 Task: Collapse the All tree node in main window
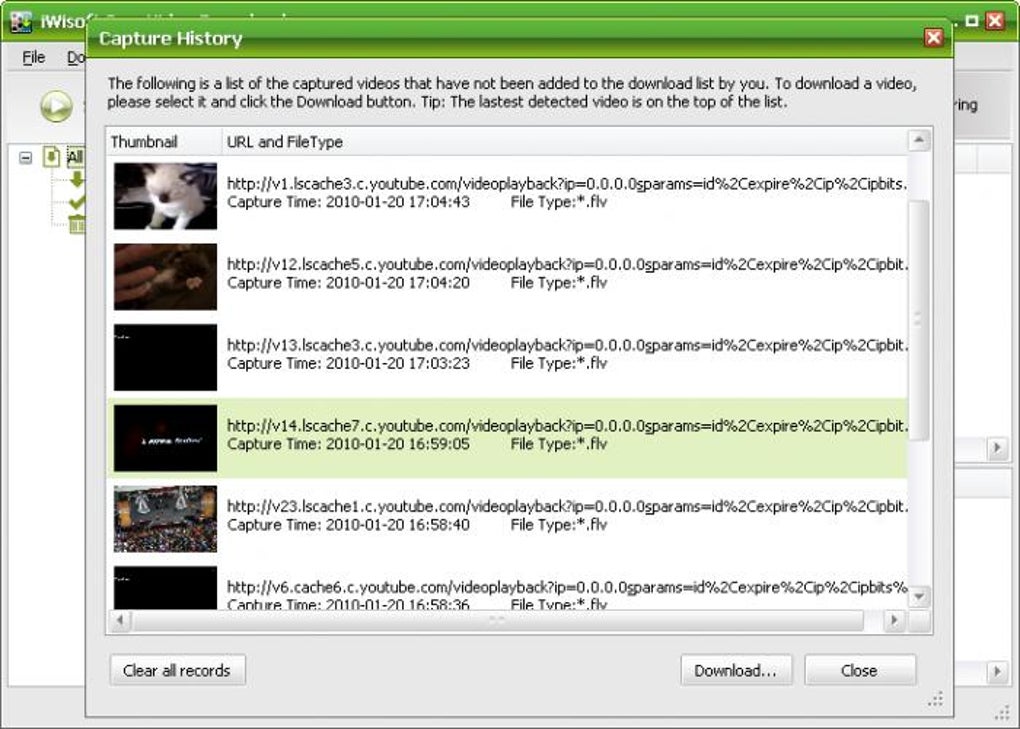(x=25, y=157)
